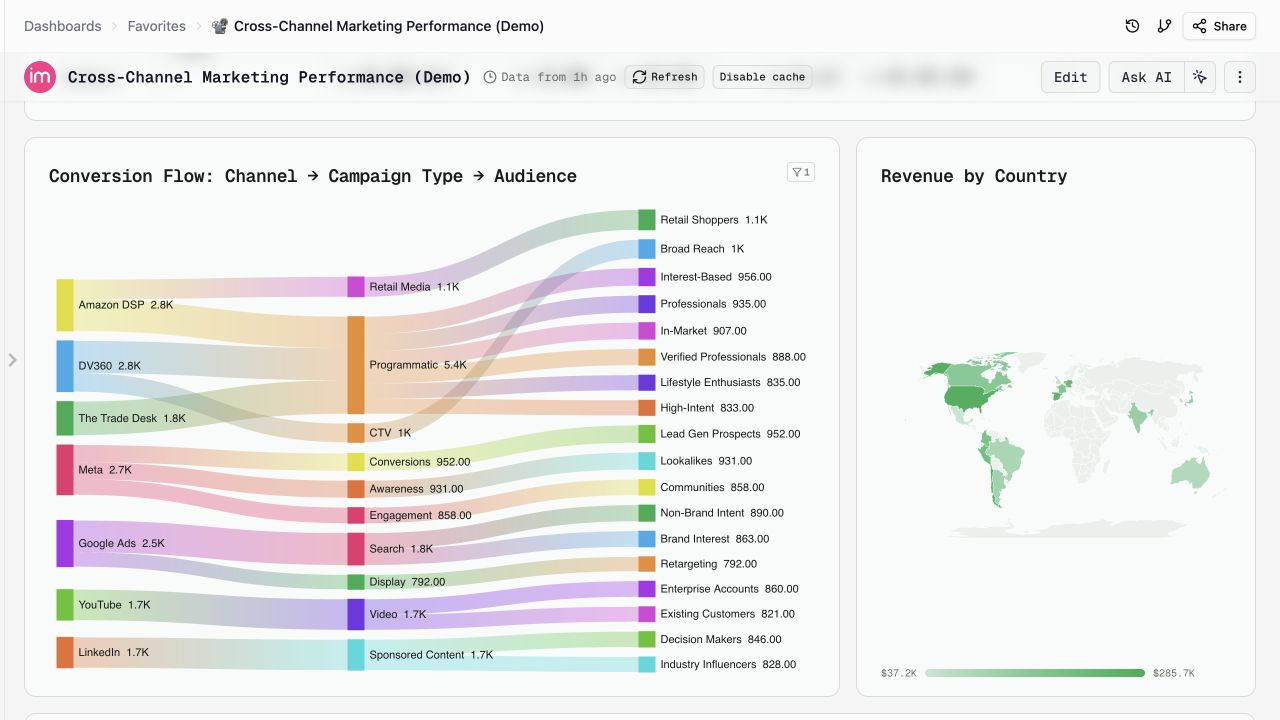1280x720 pixels.
Task: Click the United States on the map
Action: (x=965, y=398)
